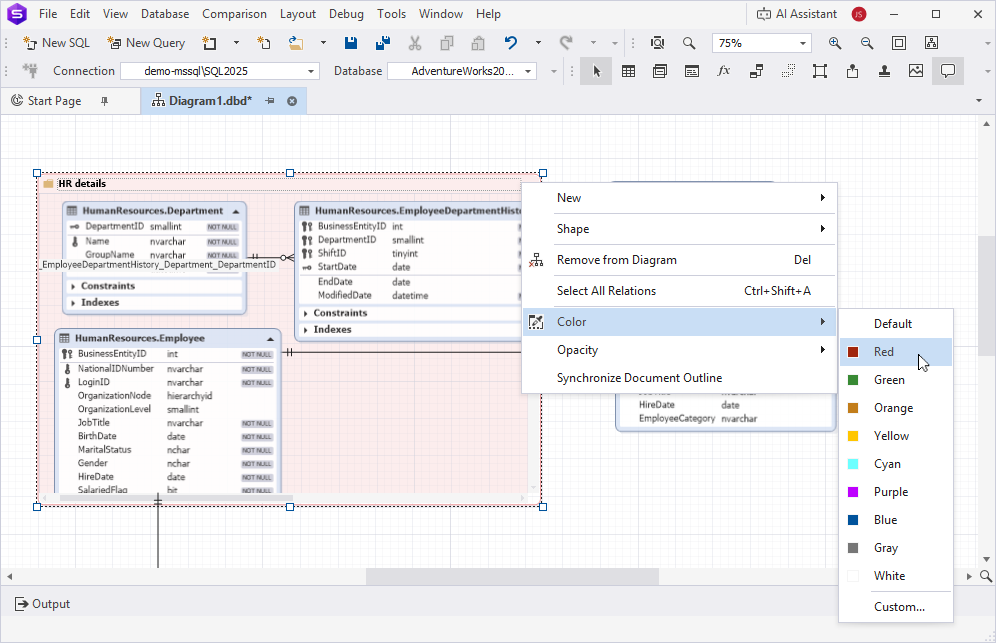Click the Open file folder icon
The image size is (996, 643).
[296, 43]
